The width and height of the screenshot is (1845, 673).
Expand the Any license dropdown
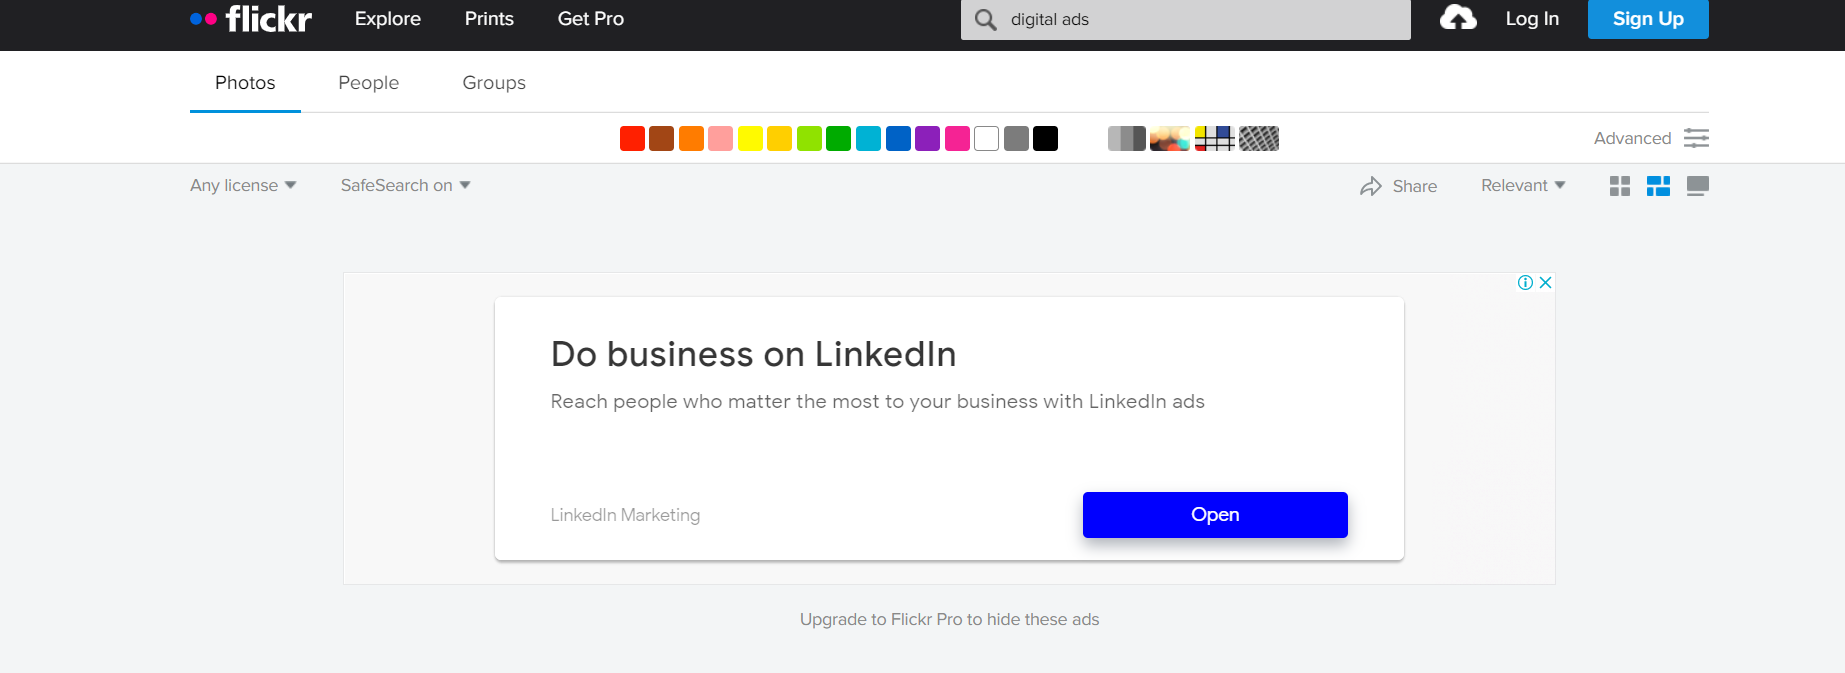tap(243, 185)
